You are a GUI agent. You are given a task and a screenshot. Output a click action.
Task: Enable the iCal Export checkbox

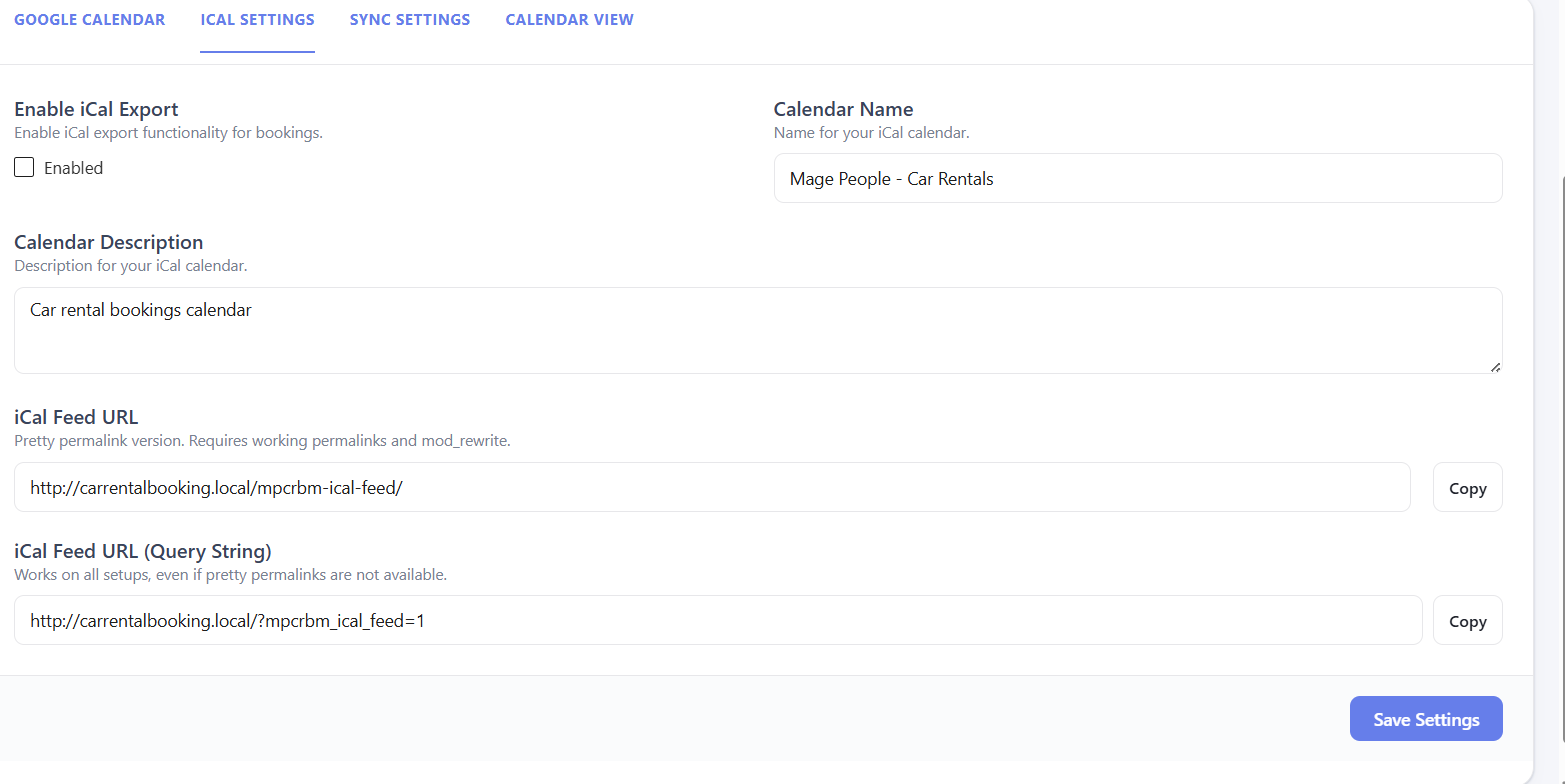point(24,167)
